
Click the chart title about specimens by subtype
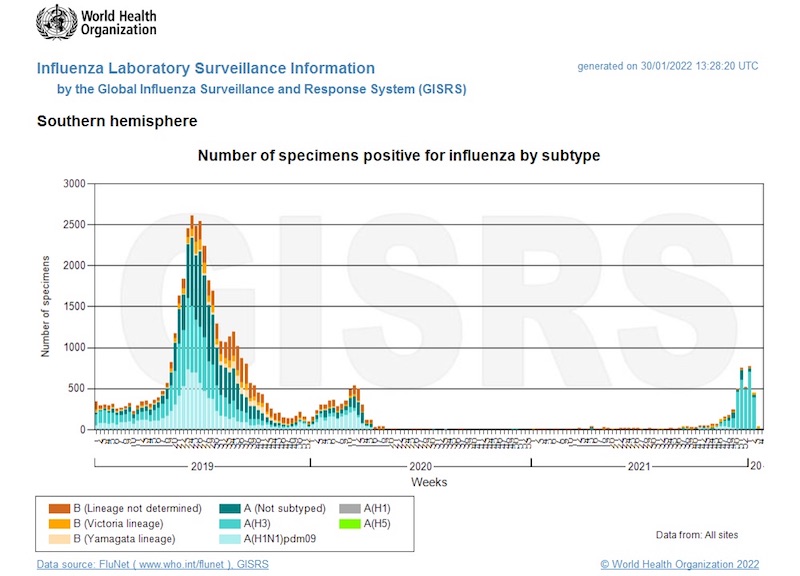click(399, 156)
